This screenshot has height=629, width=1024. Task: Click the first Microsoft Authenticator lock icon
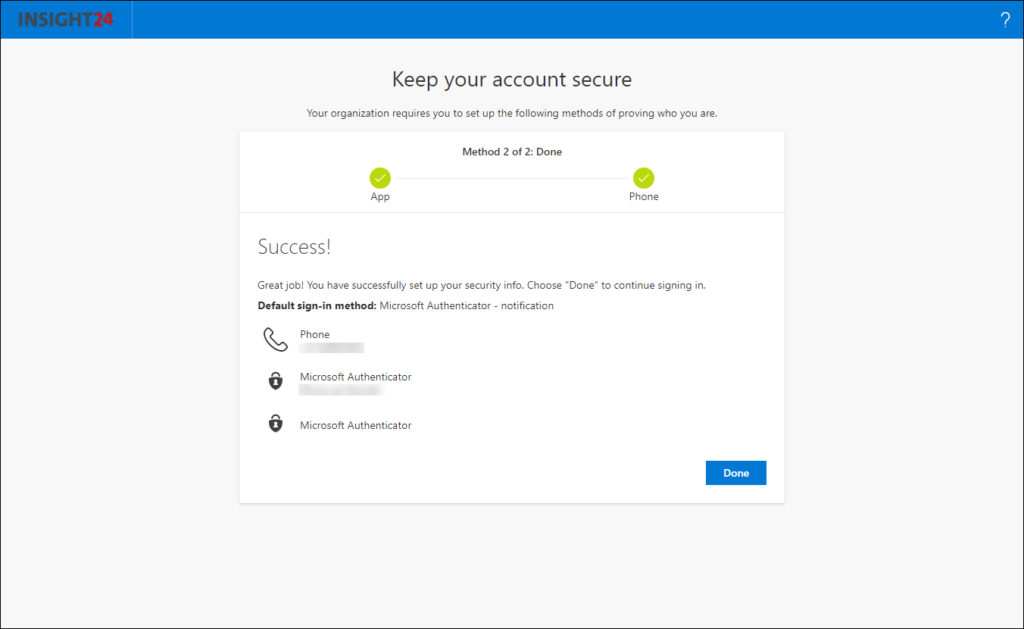click(276, 381)
